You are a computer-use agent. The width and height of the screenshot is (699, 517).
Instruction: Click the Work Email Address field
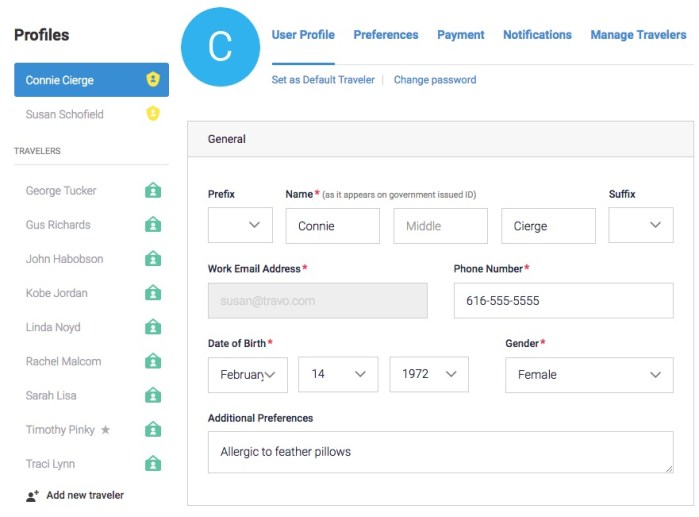(318, 301)
